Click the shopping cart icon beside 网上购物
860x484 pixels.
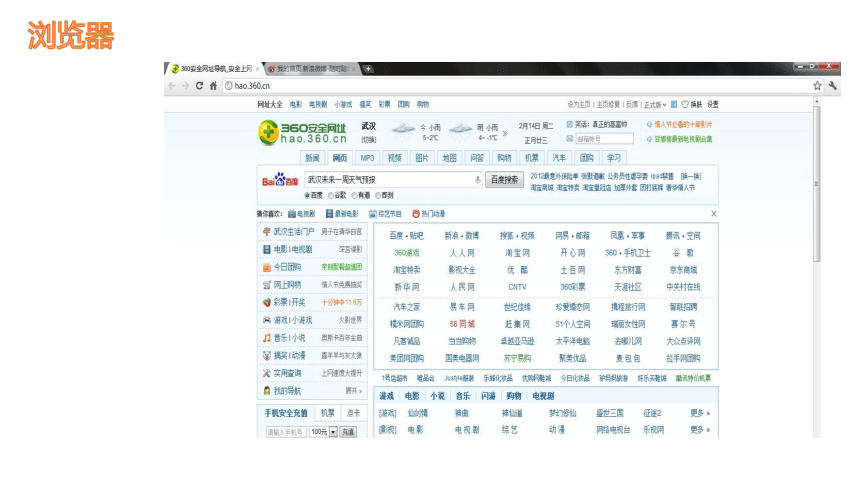(267, 285)
